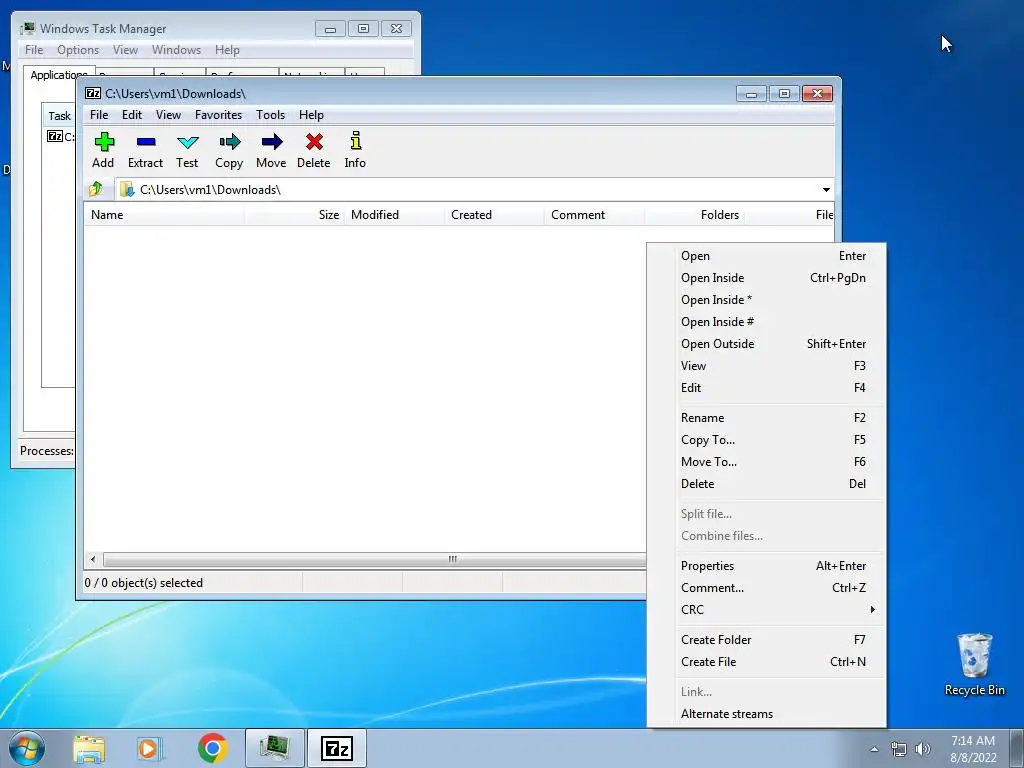Image resolution: width=1024 pixels, height=768 pixels.
Task: Open Google Chrome from the taskbar
Action: click(x=212, y=748)
